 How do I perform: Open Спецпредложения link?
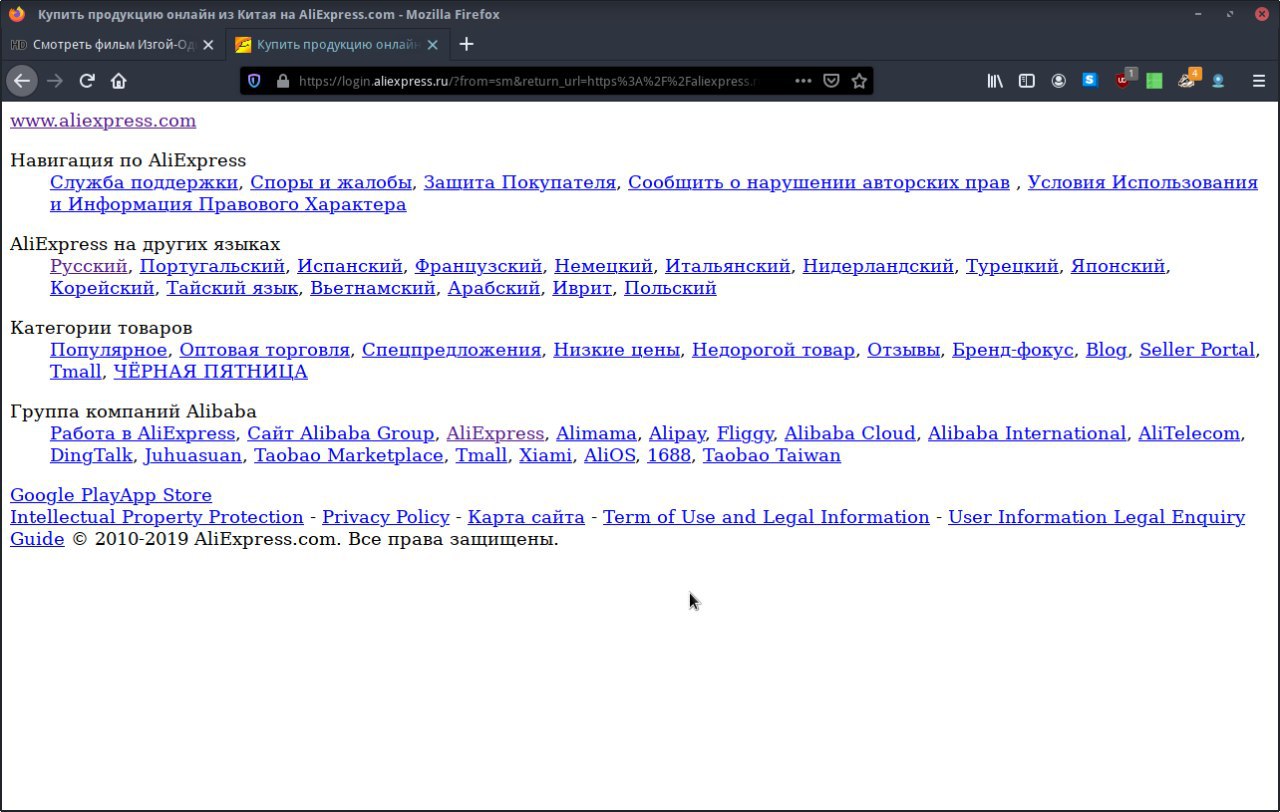[x=451, y=350]
